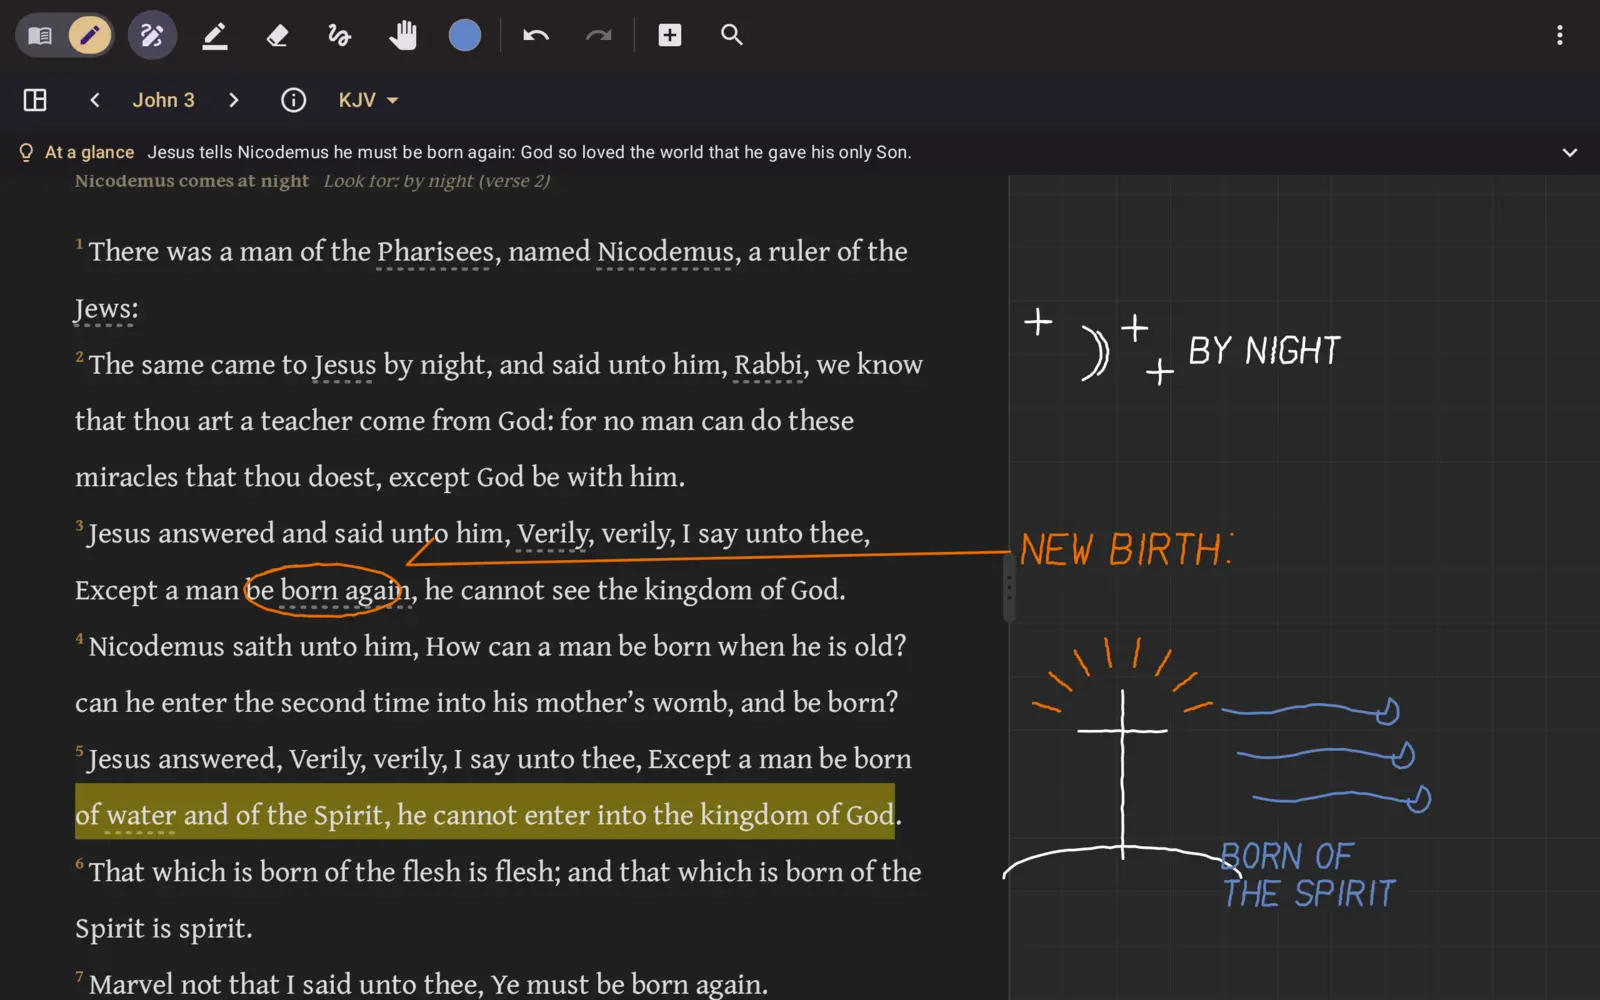Open the blue pen color swatch

click(465, 36)
